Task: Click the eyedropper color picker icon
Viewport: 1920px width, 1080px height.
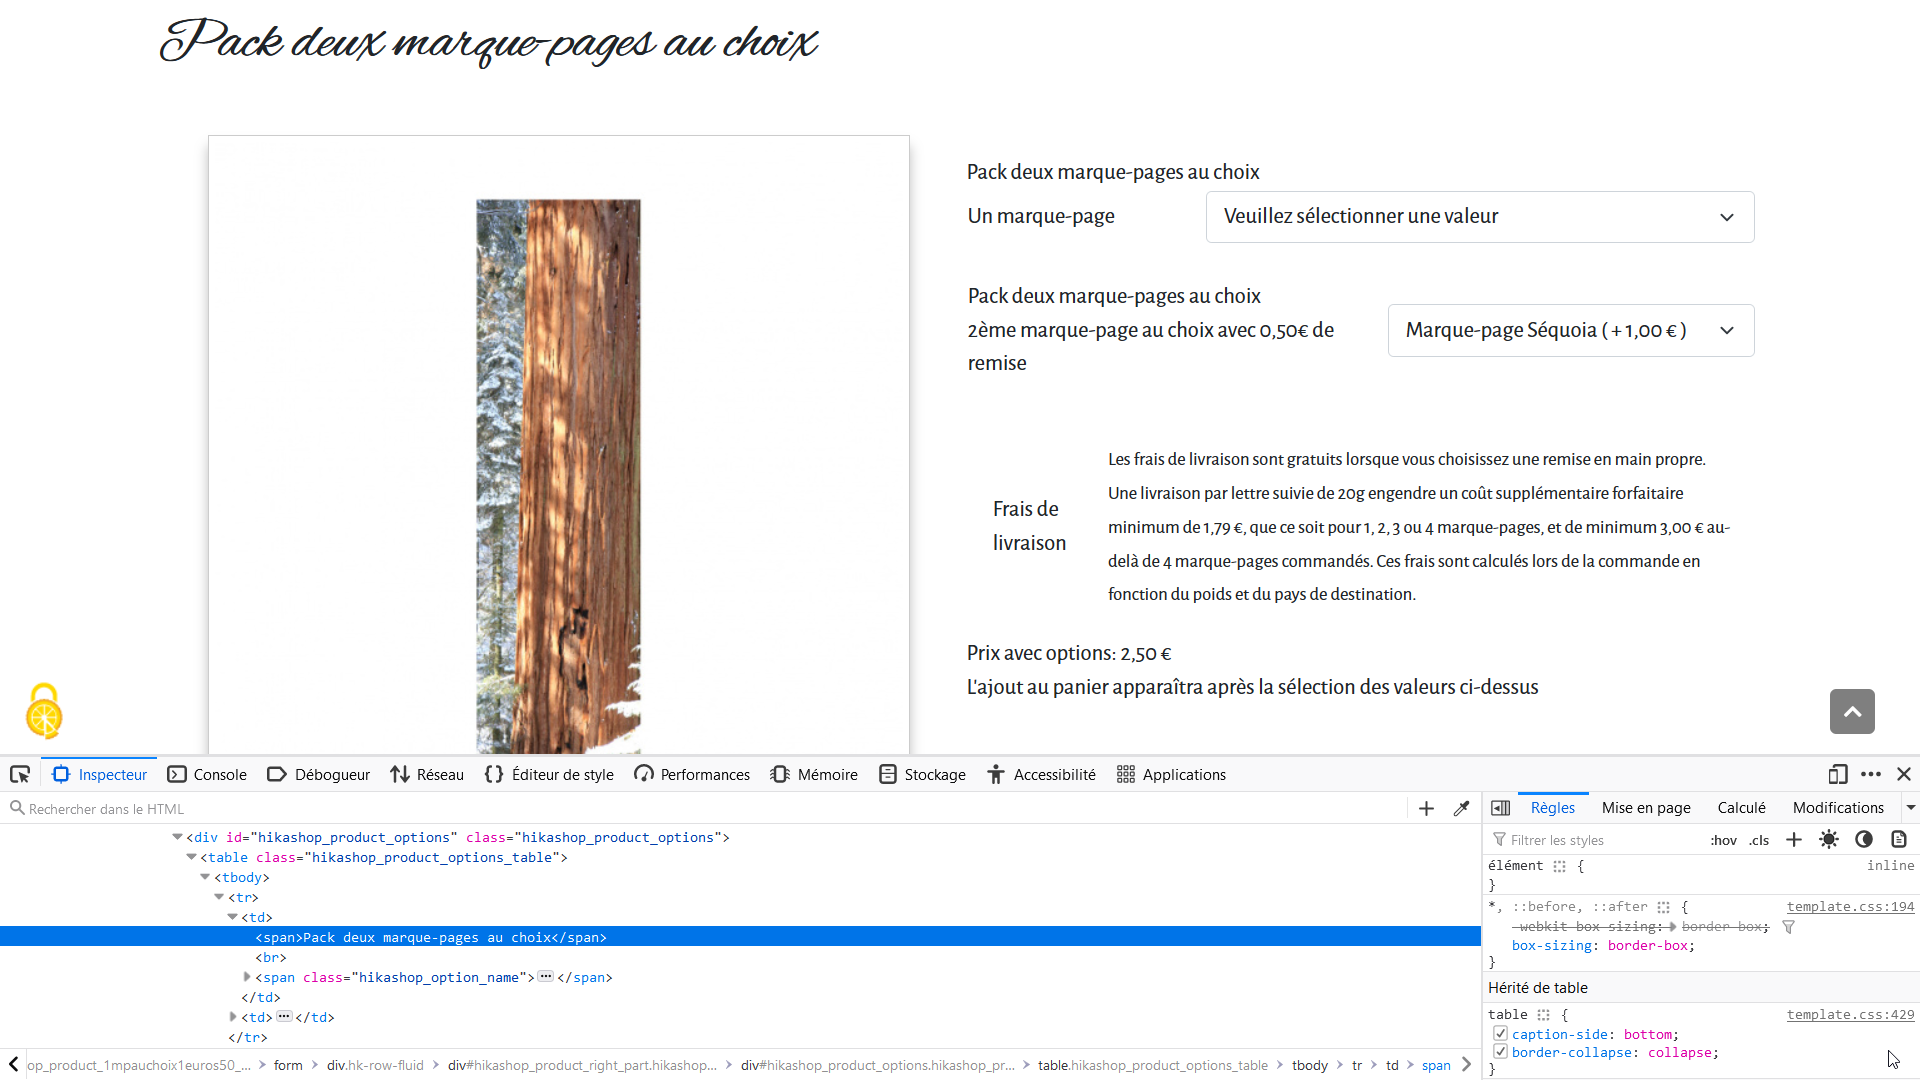Action: pos(1461,809)
